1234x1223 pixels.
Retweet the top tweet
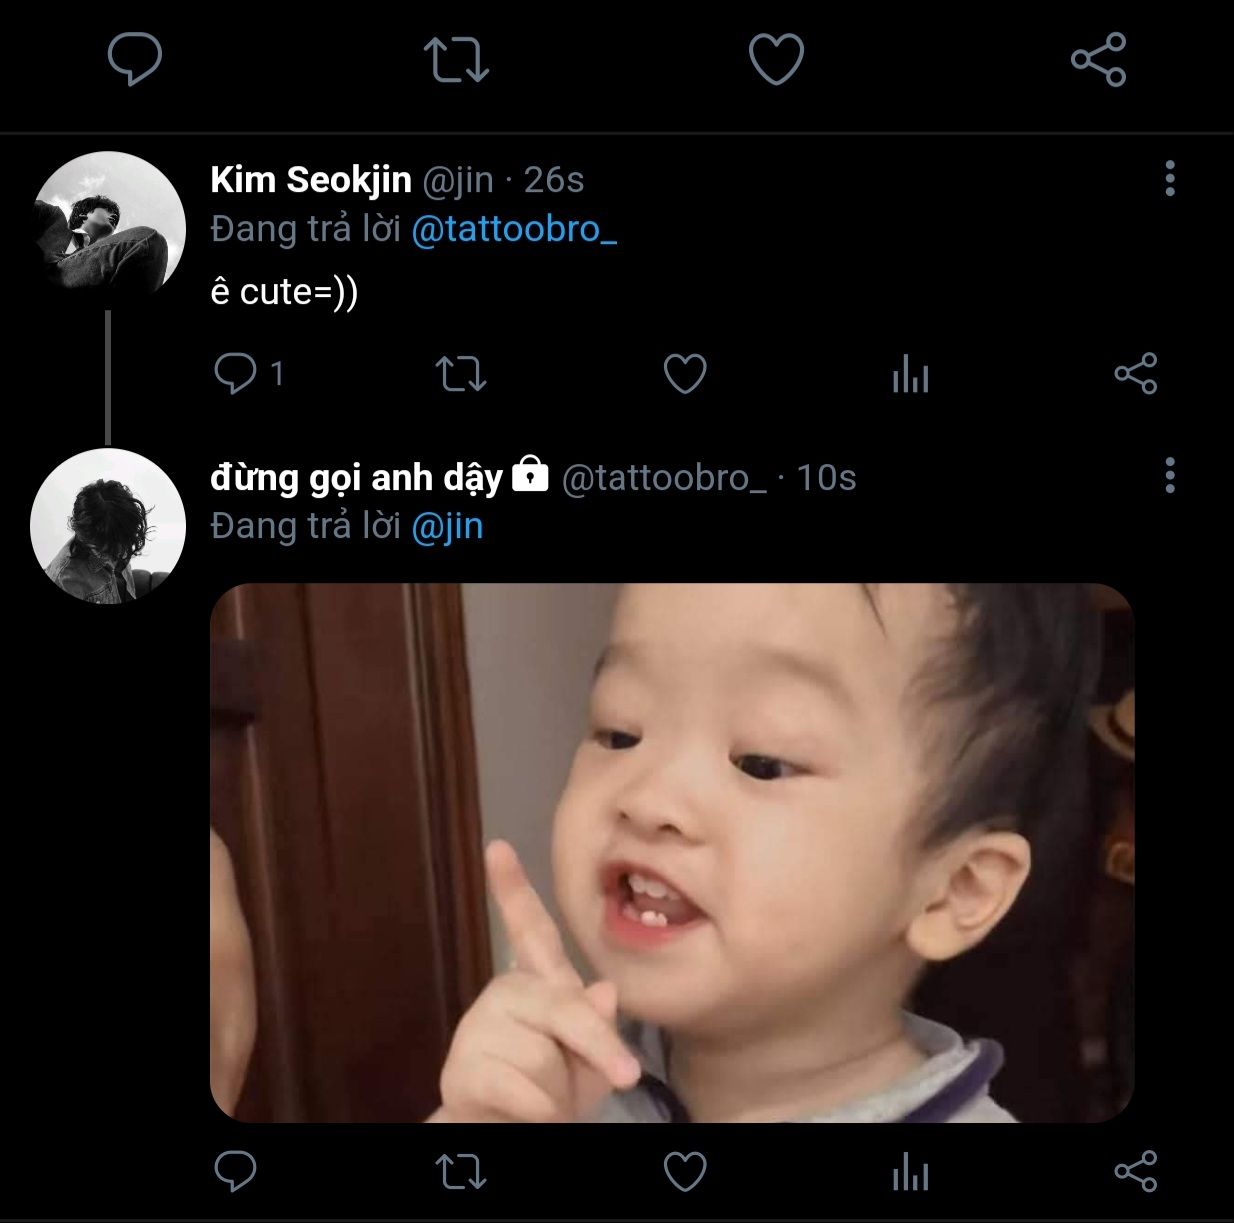pos(456,59)
